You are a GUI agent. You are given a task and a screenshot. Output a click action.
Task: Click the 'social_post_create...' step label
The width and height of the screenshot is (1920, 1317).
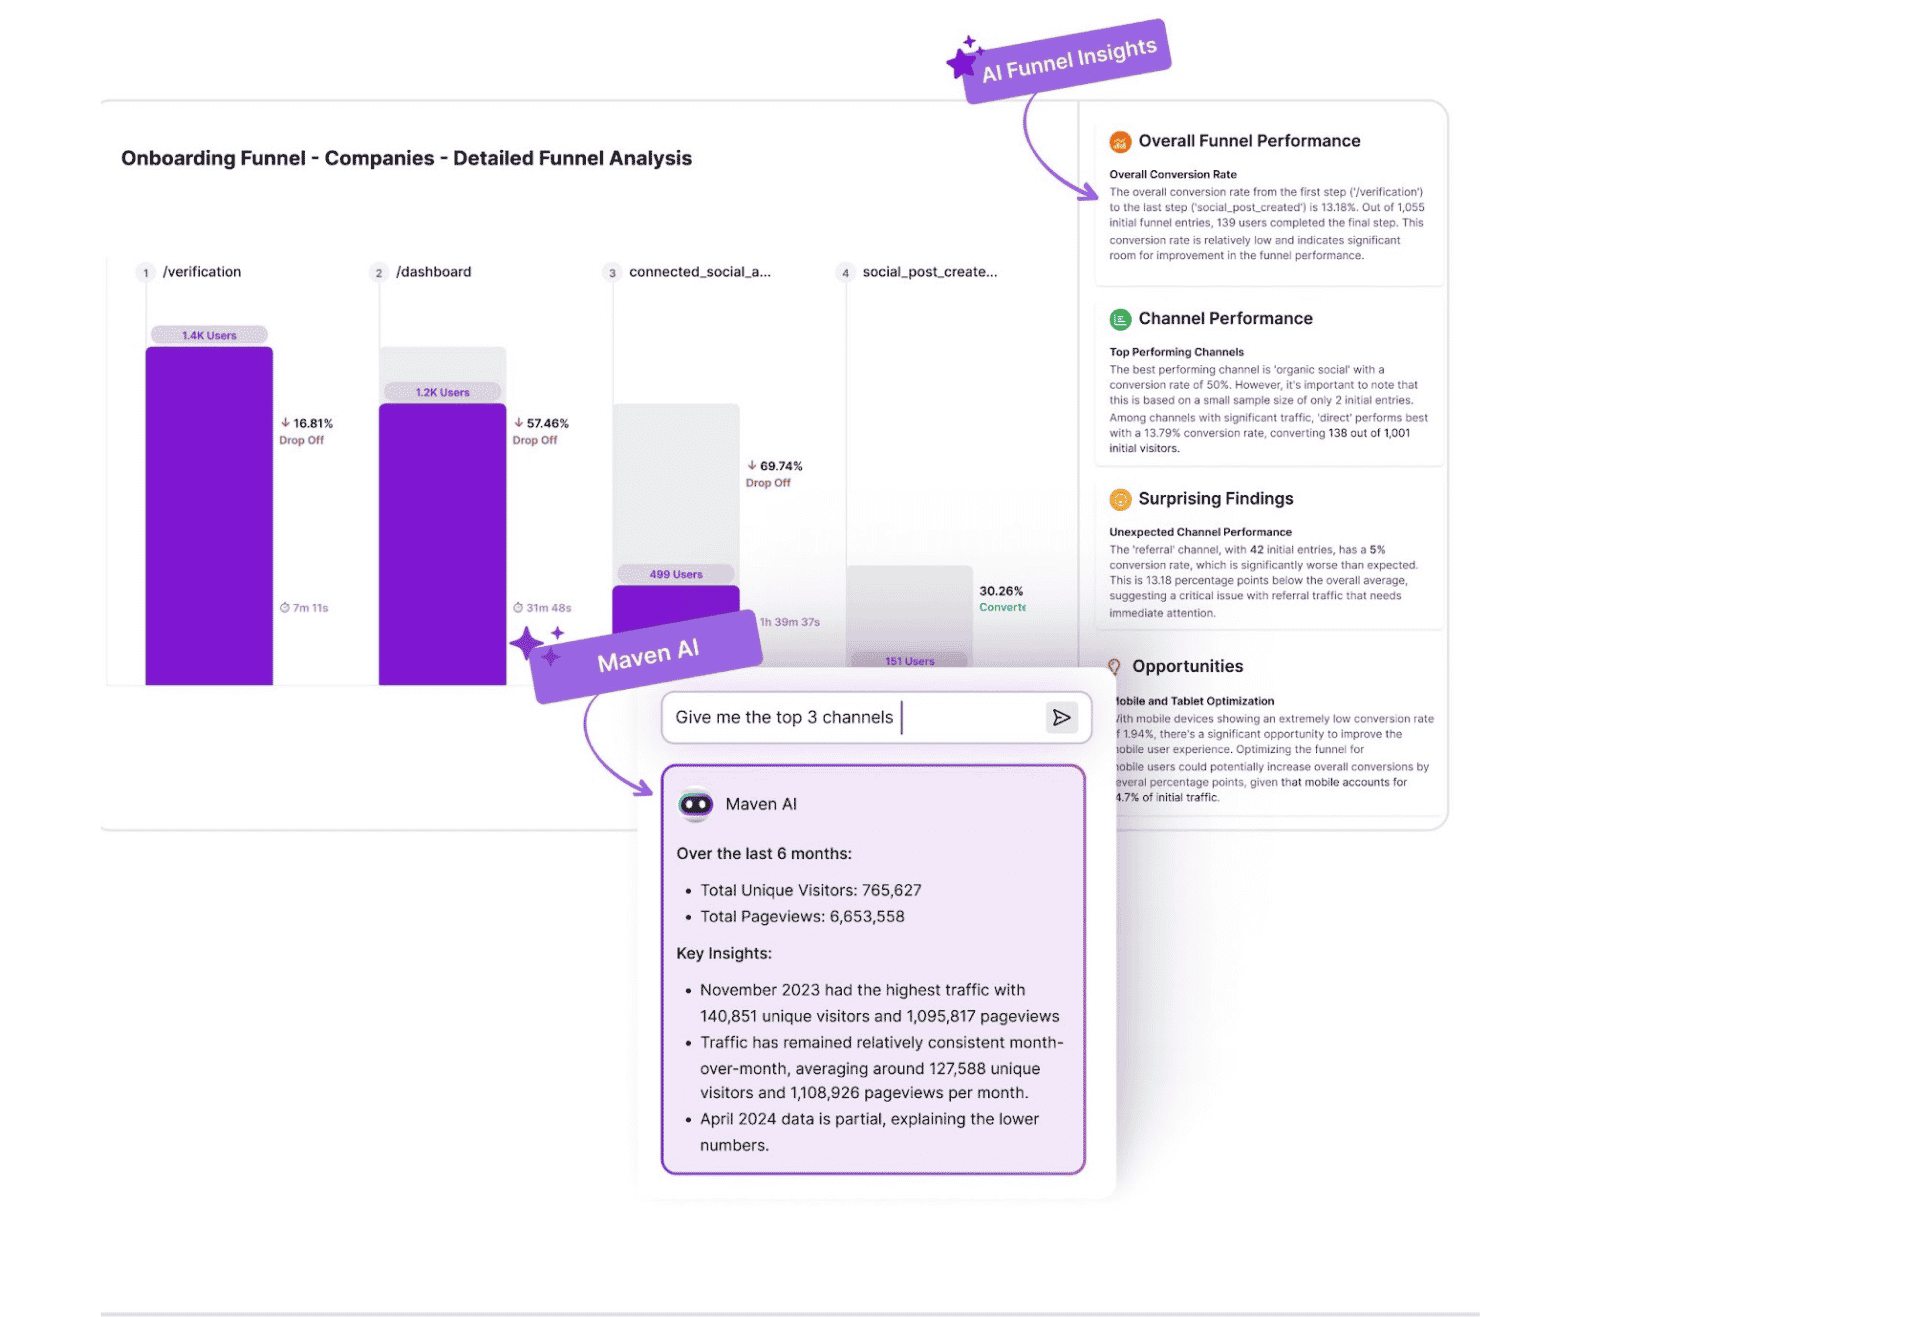[930, 272]
